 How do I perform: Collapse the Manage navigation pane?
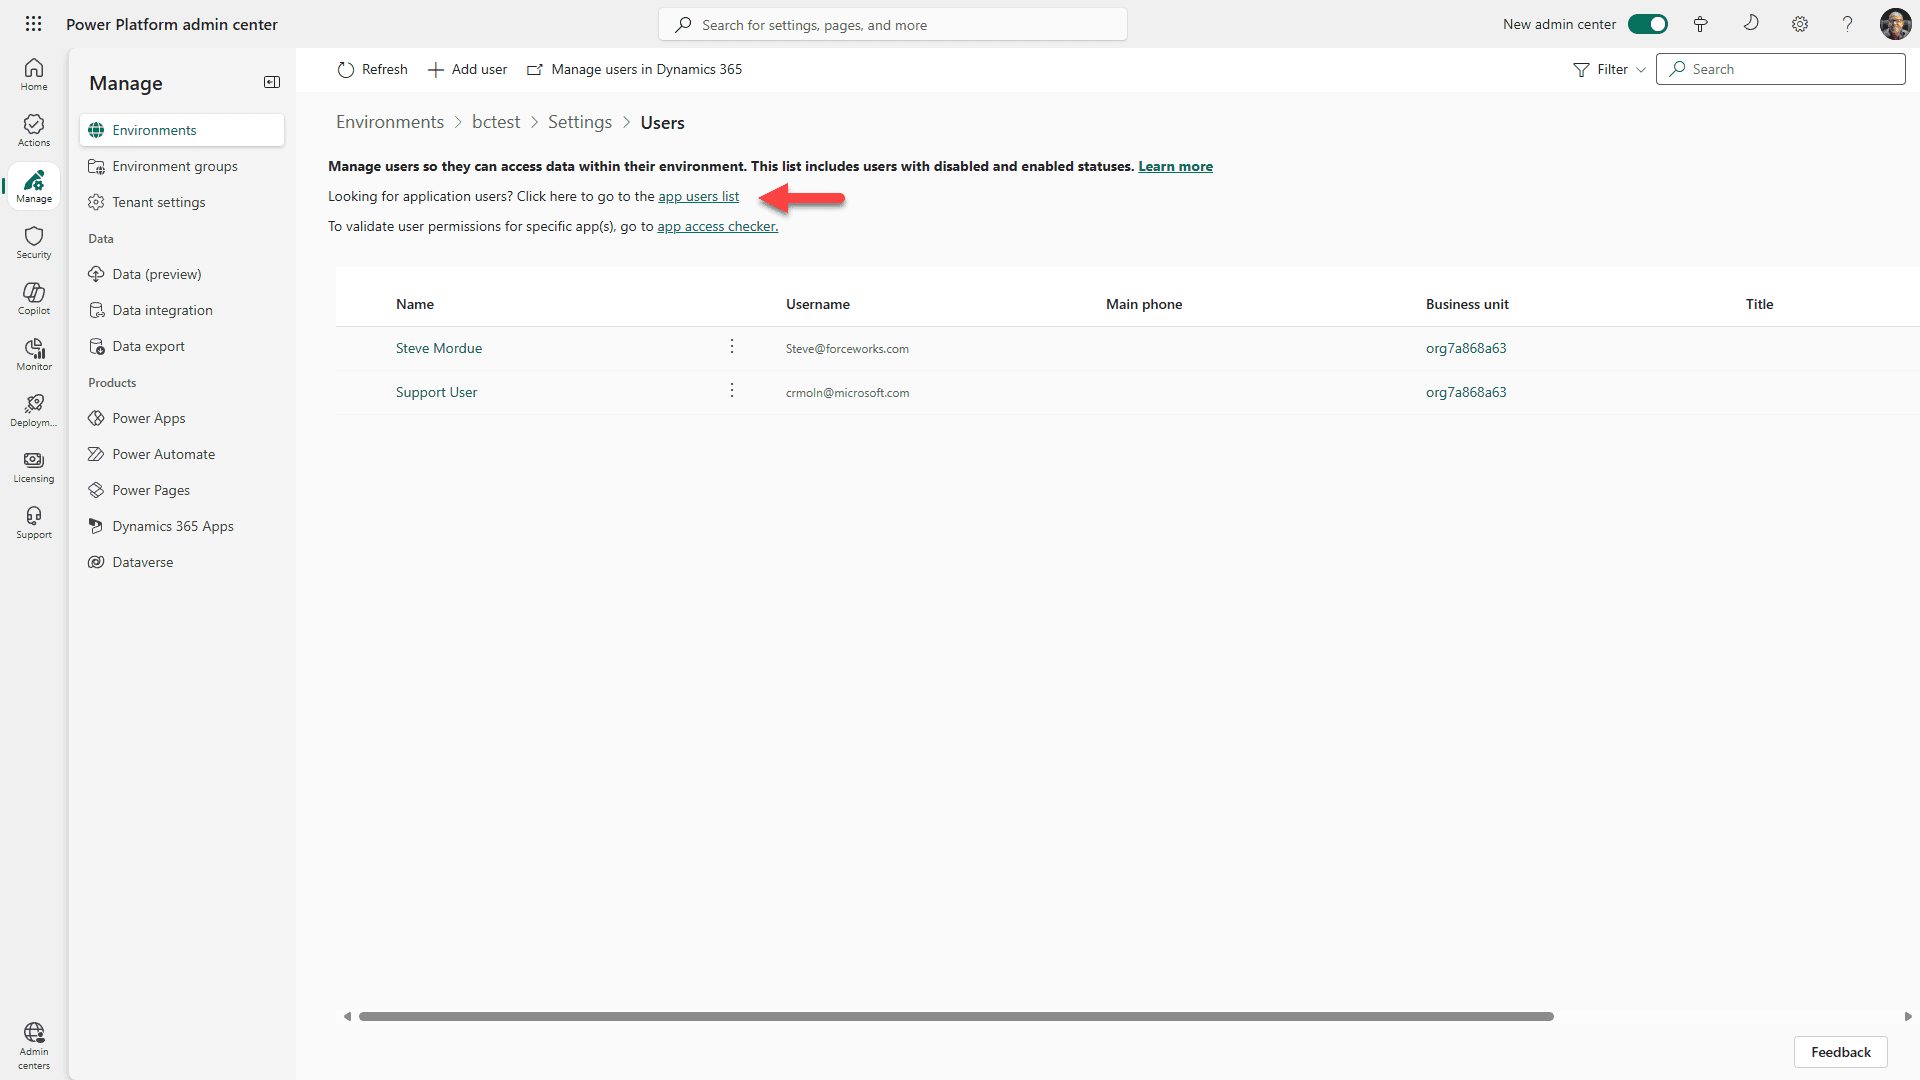click(x=271, y=82)
